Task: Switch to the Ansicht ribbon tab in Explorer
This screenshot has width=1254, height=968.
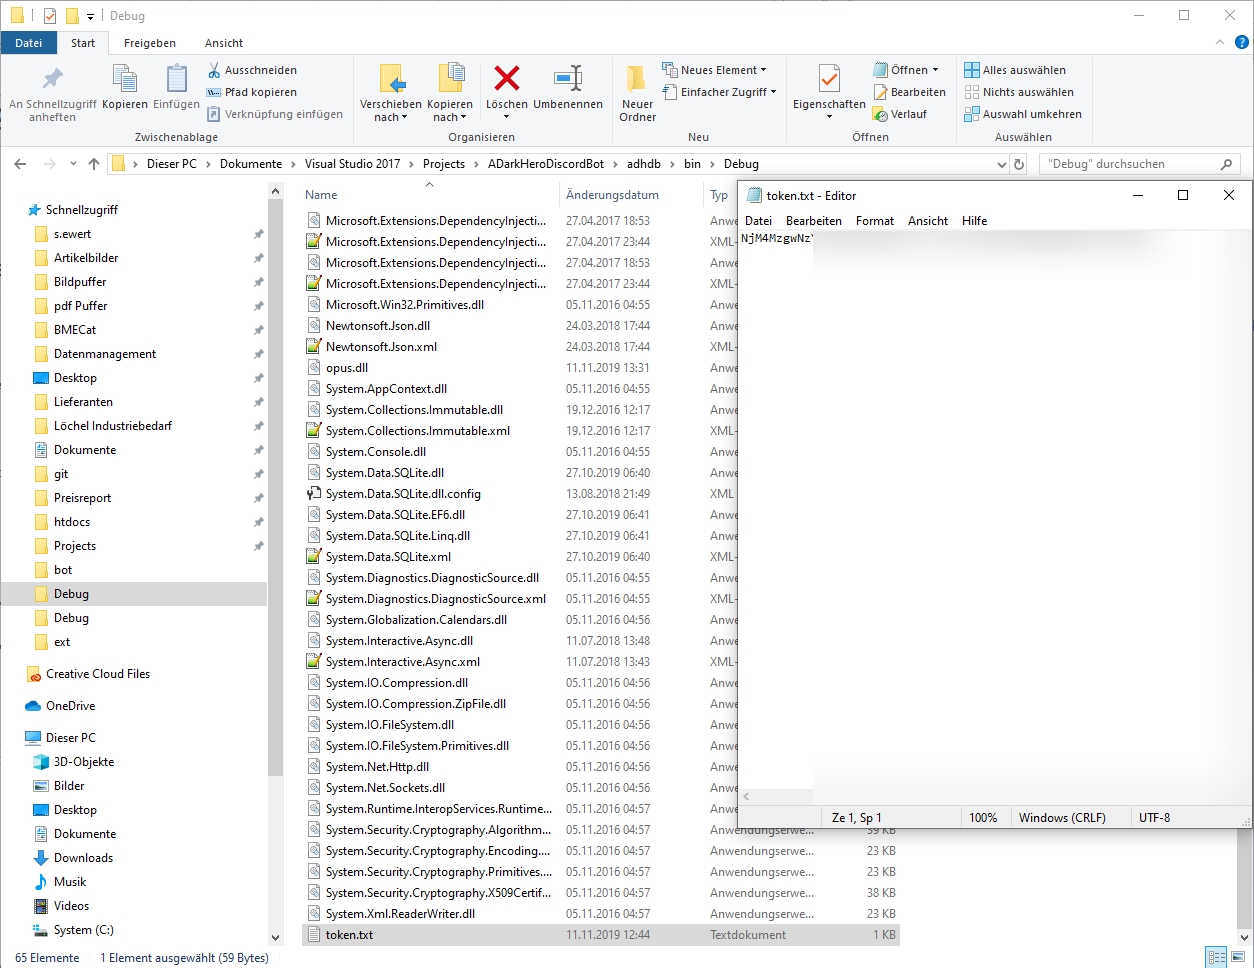Action: point(224,43)
